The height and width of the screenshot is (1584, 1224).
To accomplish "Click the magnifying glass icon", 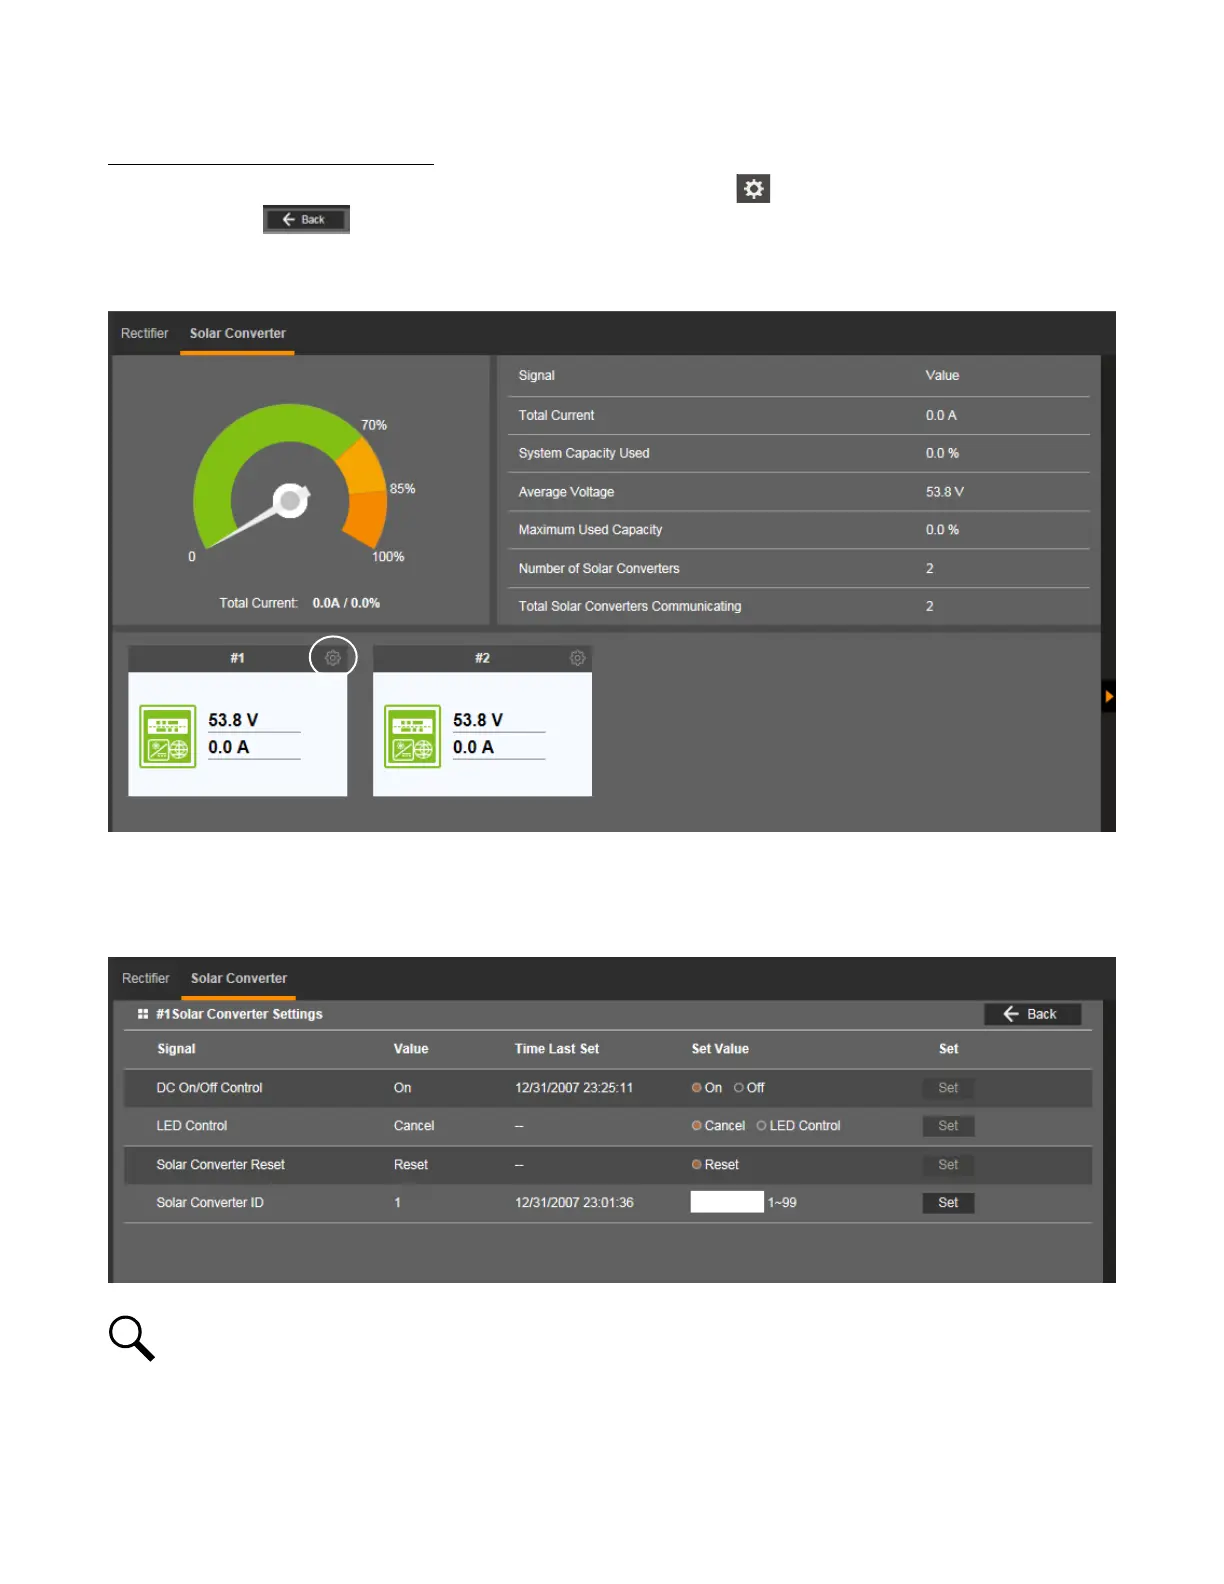I will (x=131, y=1338).
